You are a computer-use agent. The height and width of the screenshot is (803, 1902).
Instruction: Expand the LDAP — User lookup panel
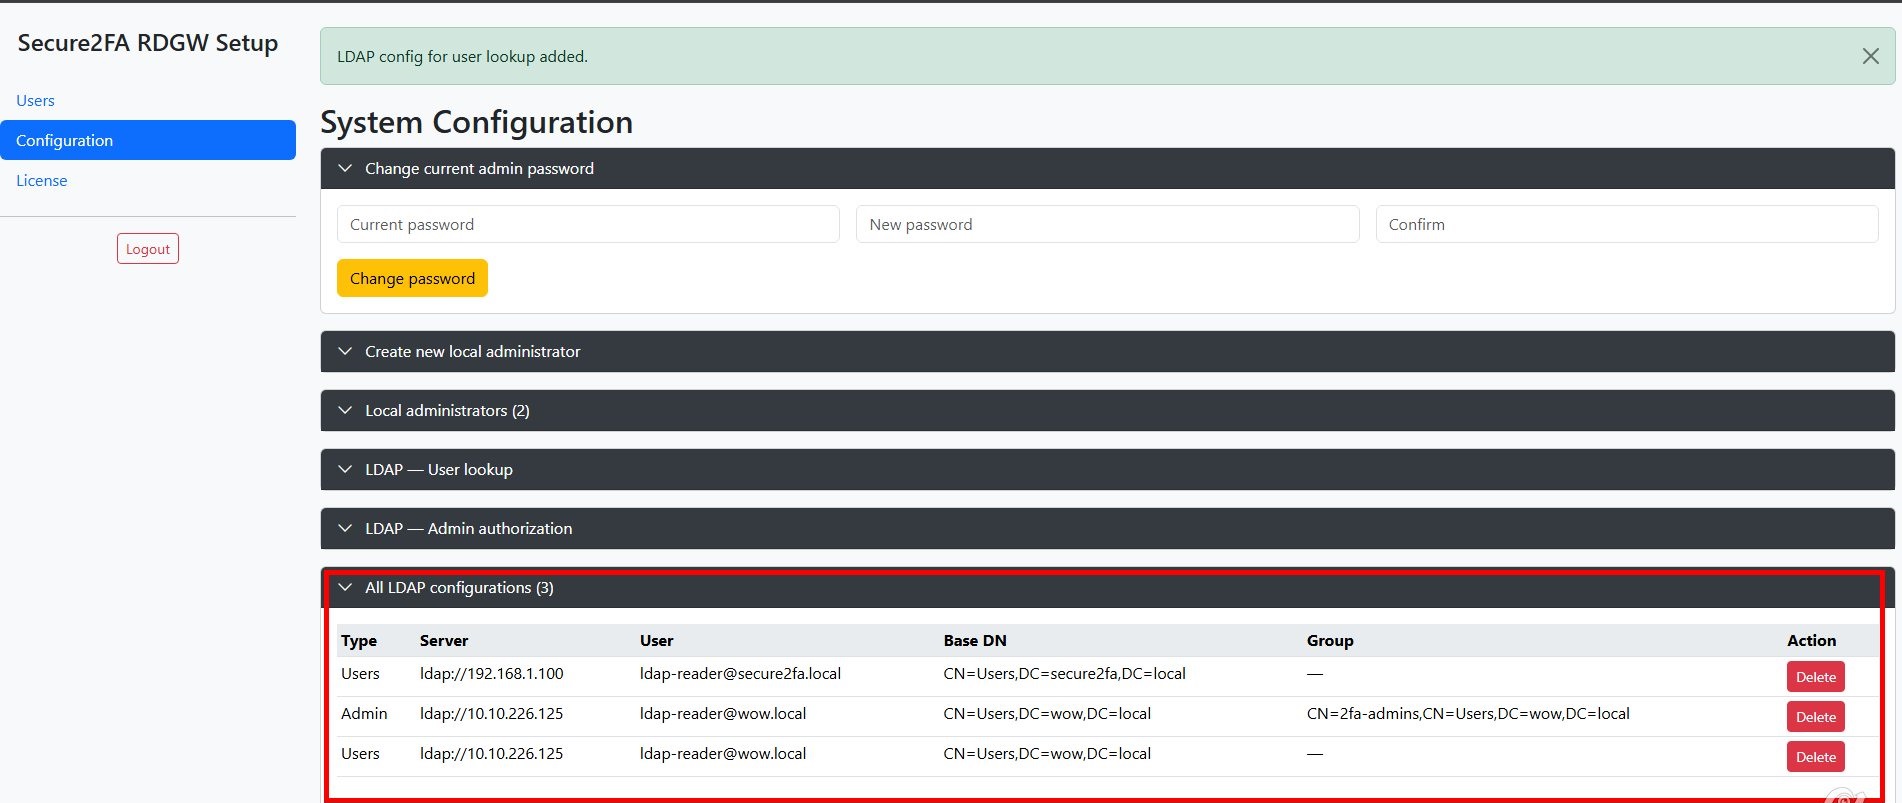(438, 470)
